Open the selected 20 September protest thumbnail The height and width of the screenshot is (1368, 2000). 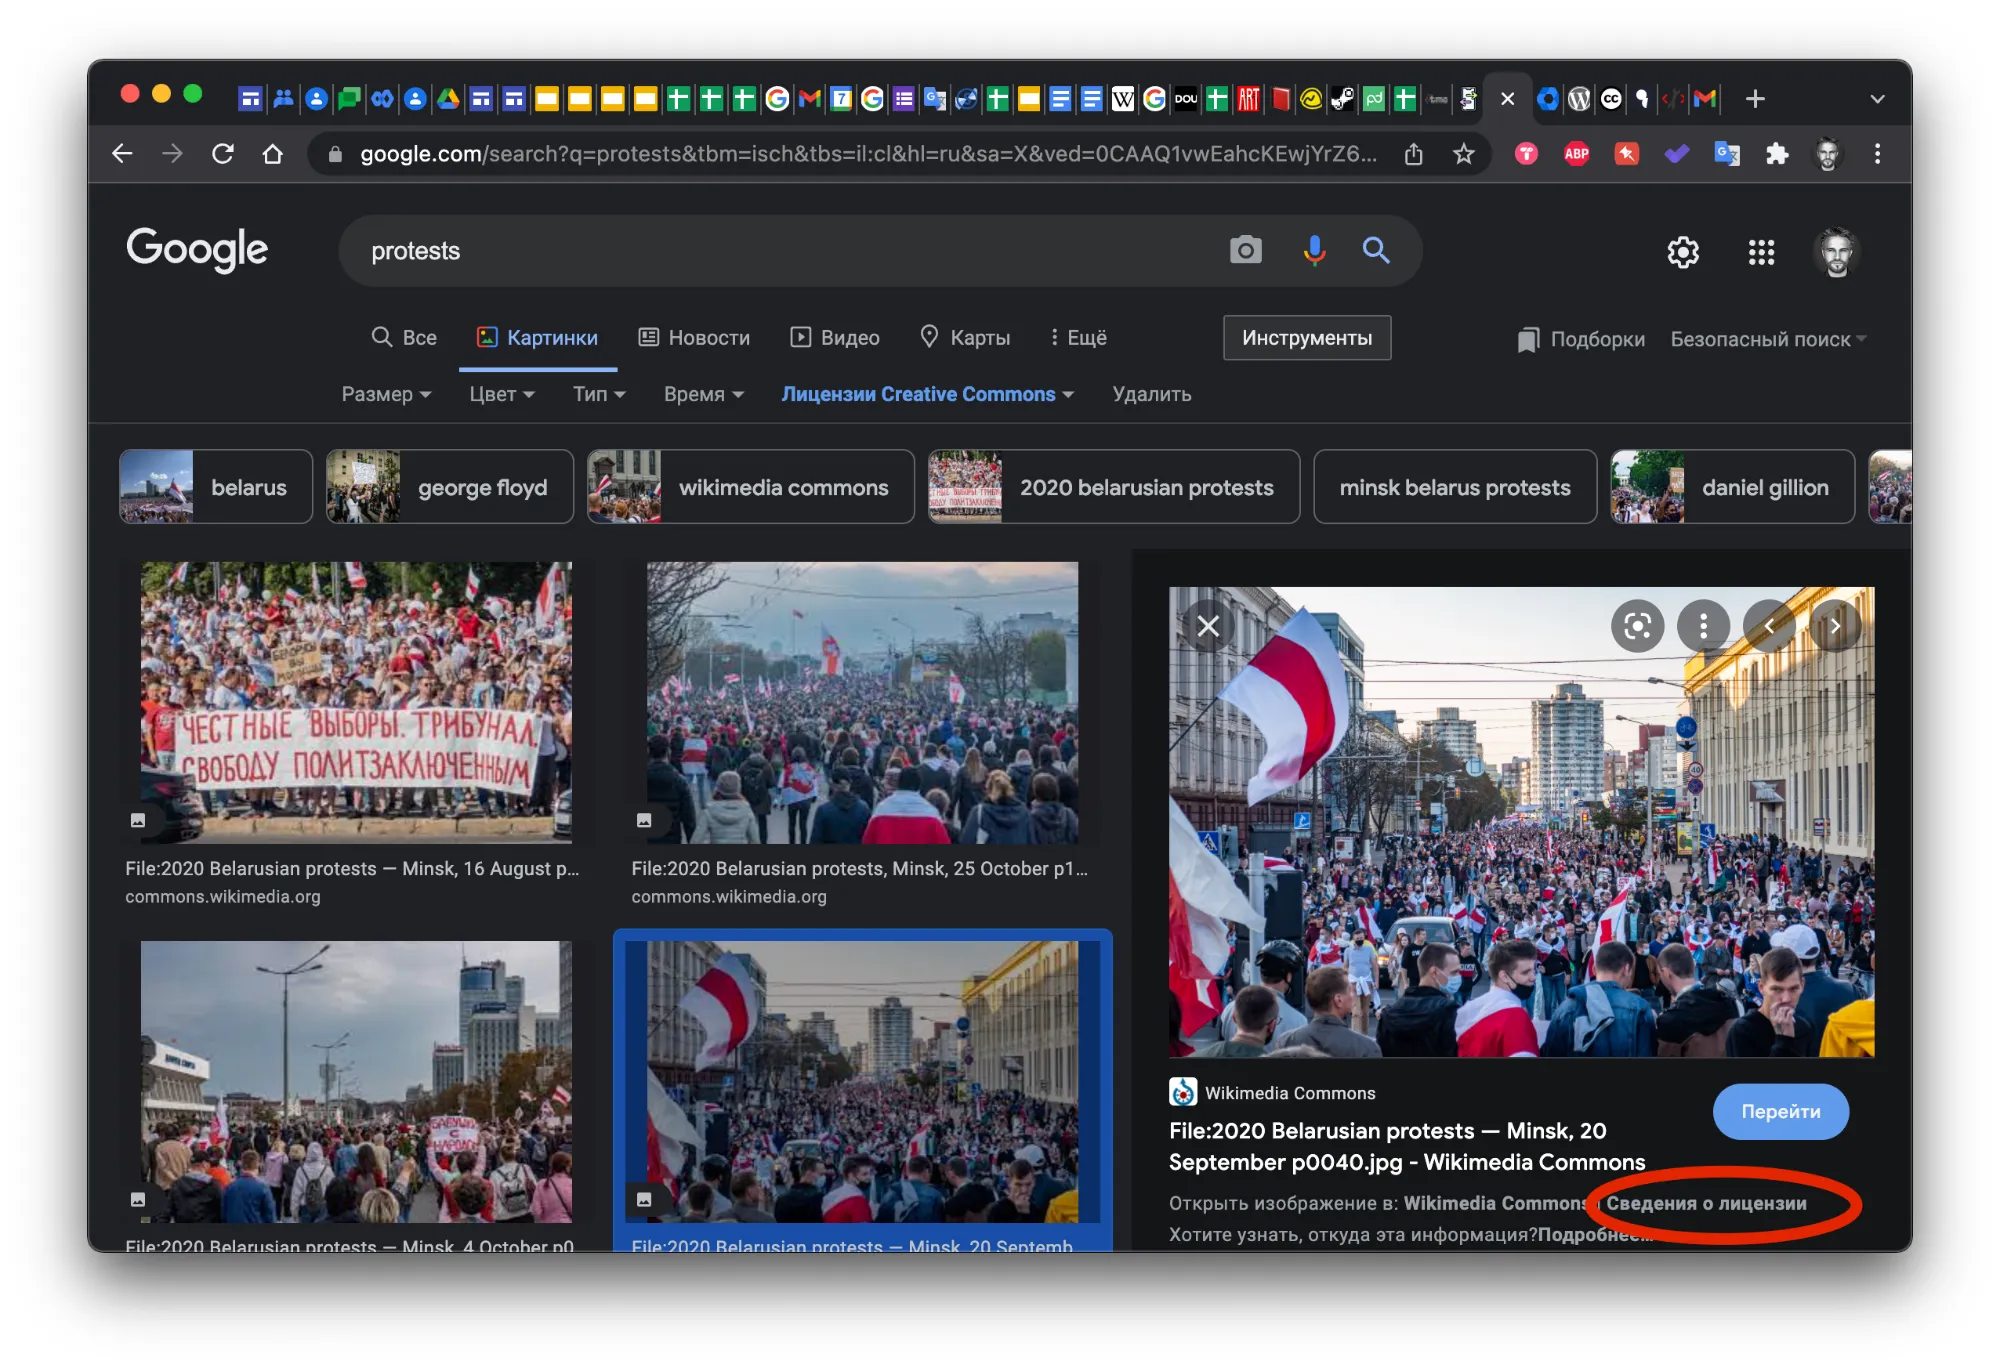[862, 1081]
